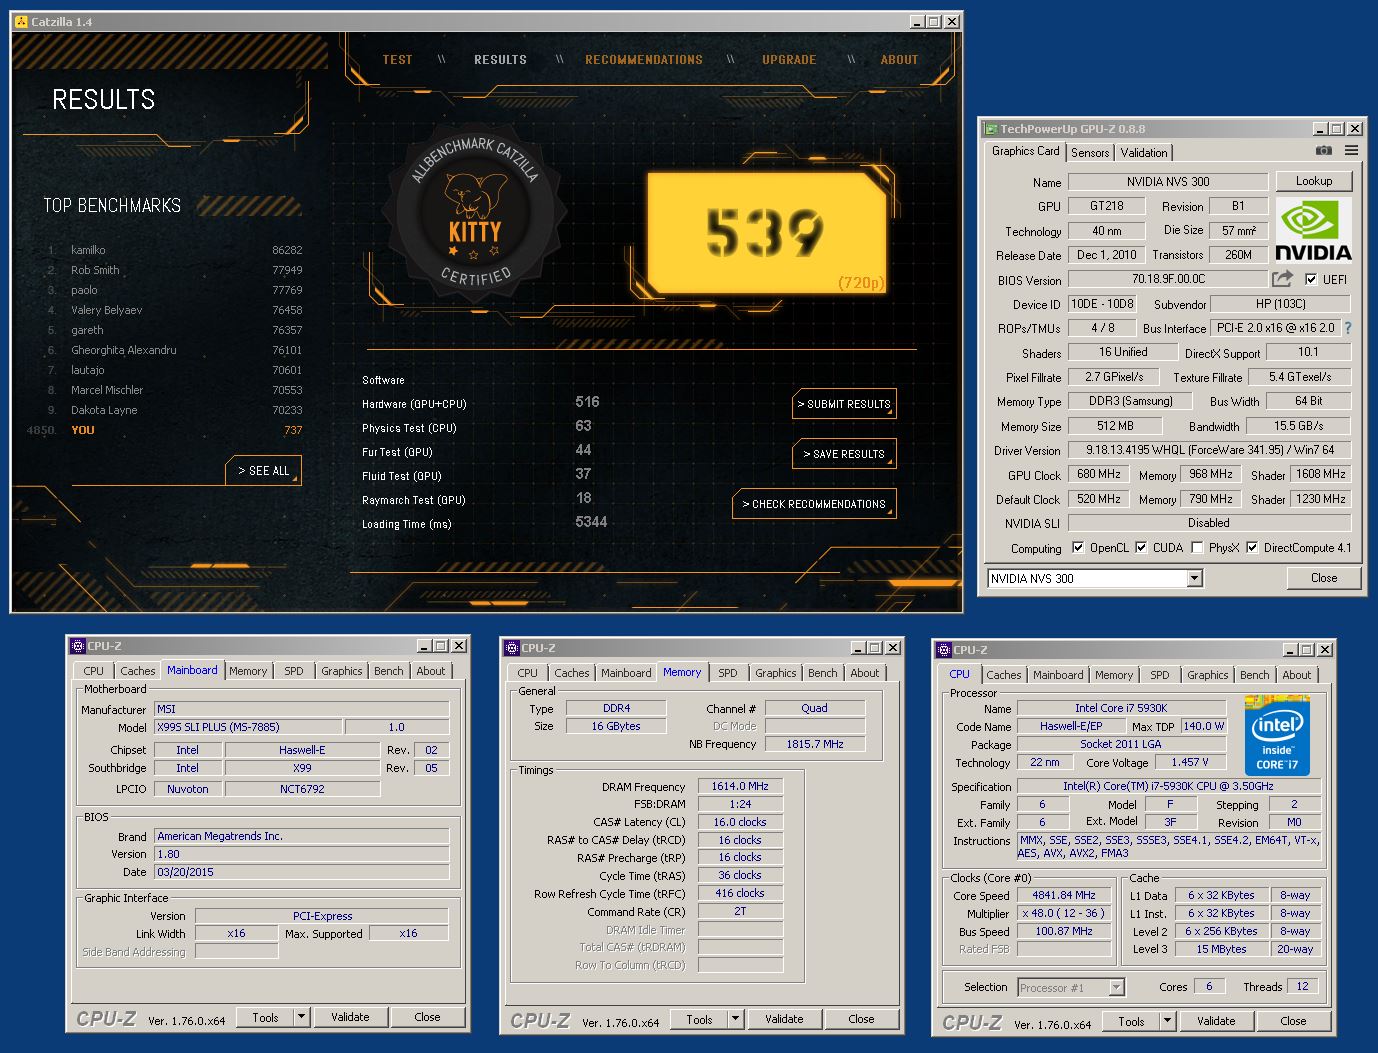Click the Catzilla title bar app icon

tap(21, 21)
